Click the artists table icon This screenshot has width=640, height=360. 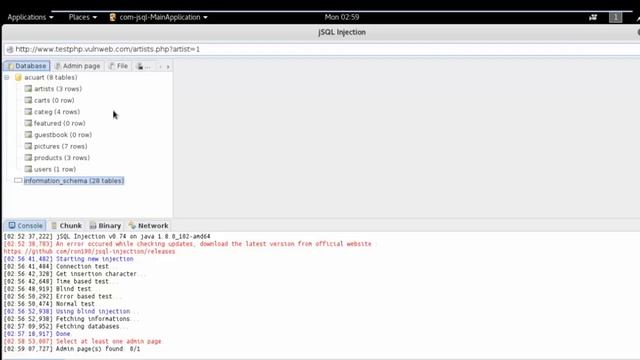coord(28,89)
